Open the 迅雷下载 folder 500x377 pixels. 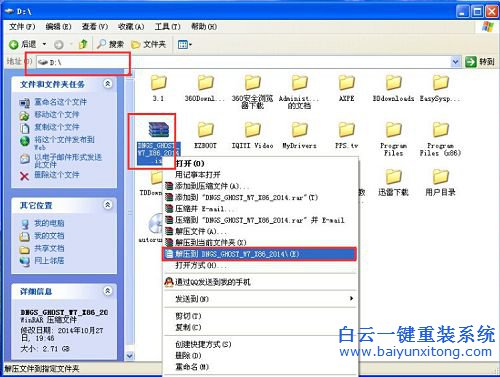(393, 182)
